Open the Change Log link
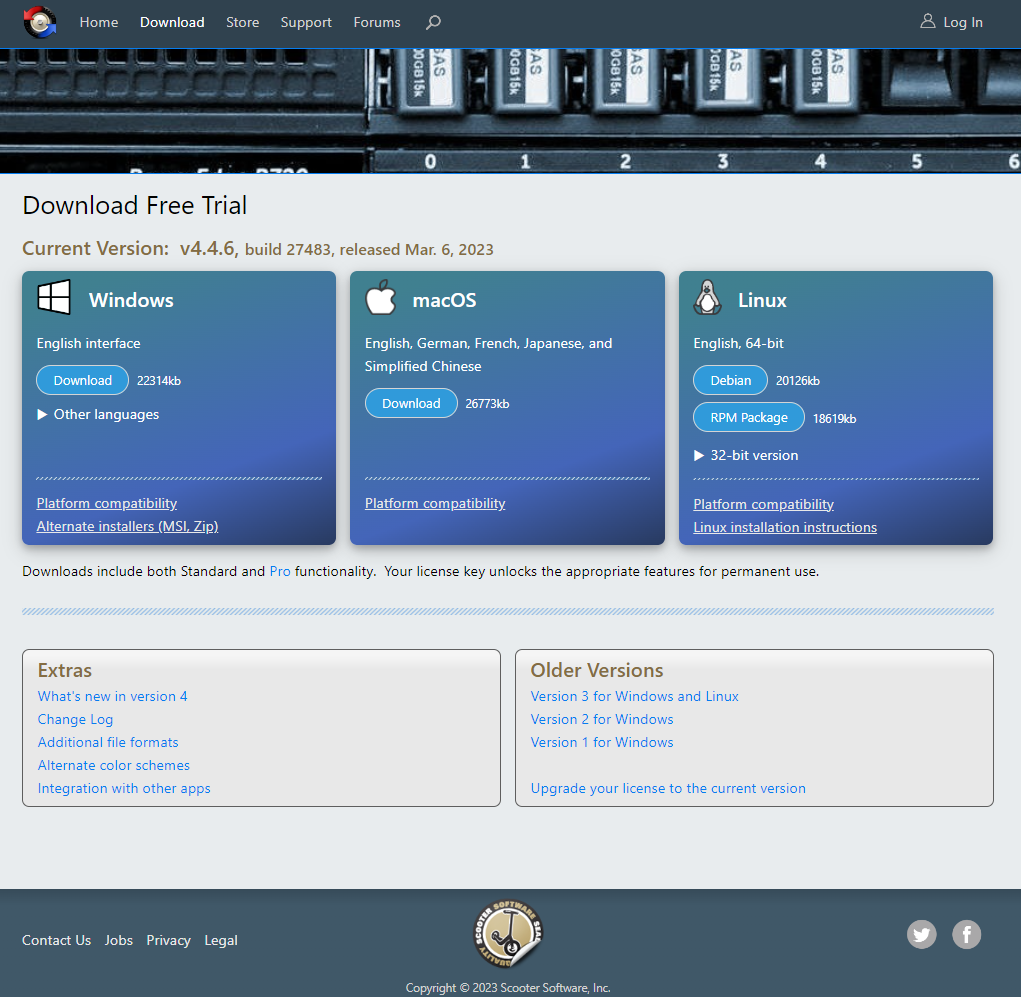Viewport: 1021px width, 997px height. (76, 719)
